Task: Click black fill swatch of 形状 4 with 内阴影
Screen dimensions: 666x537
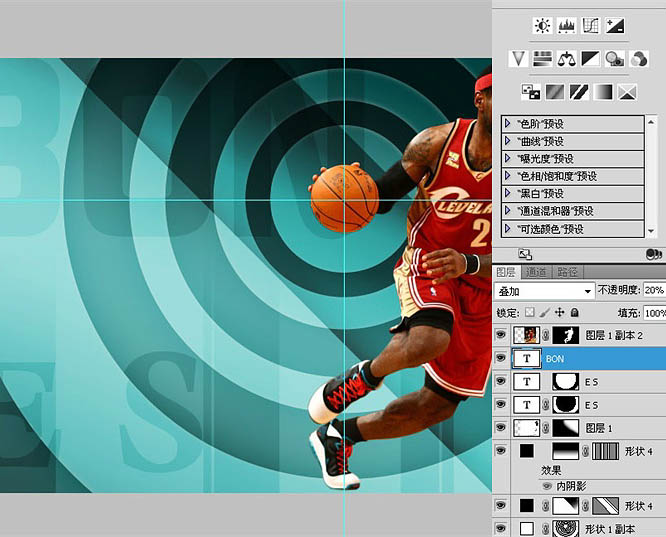Action: tap(527, 451)
